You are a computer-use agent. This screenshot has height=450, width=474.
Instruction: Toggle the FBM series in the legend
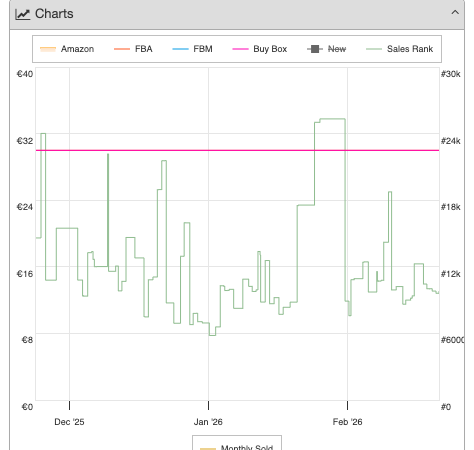(x=192, y=49)
